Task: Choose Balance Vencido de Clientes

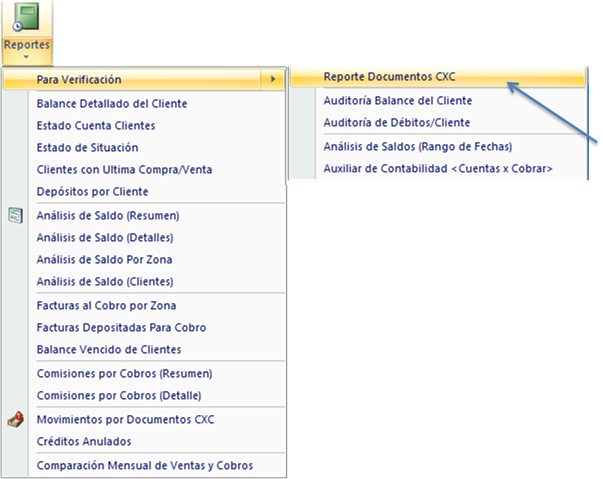Action: 109,349
